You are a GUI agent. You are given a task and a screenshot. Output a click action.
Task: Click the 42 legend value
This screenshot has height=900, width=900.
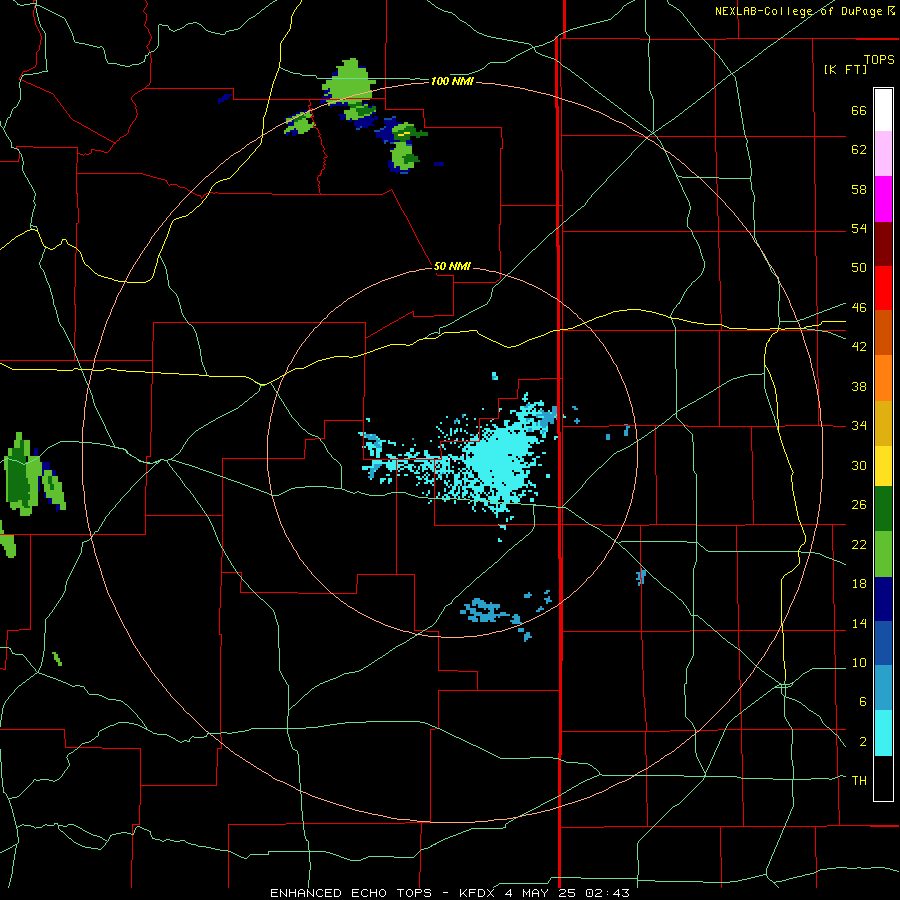[859, 346]
